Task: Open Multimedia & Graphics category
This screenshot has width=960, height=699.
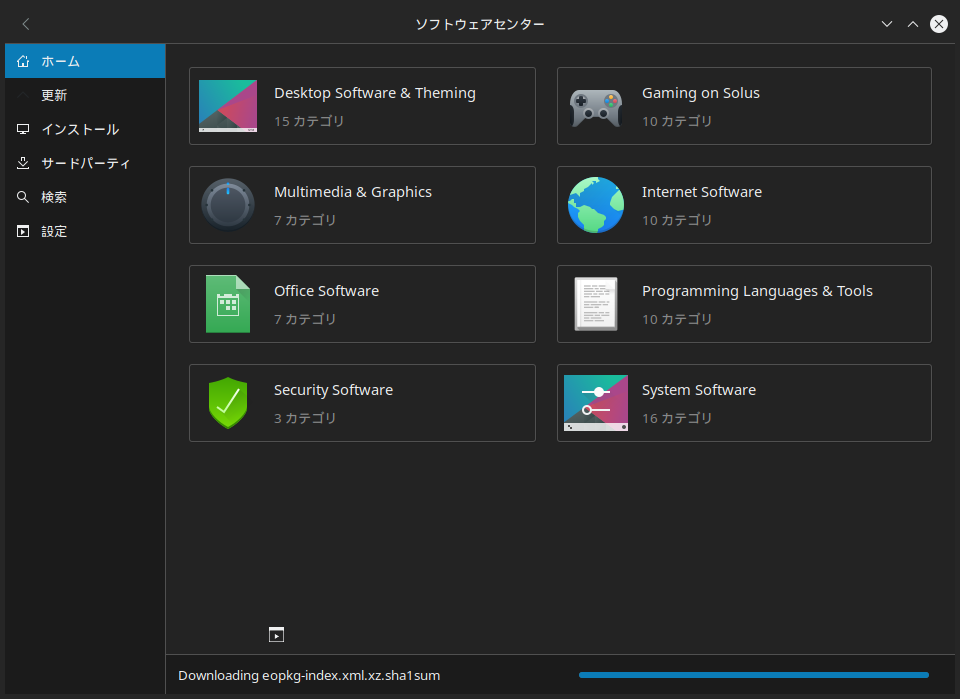Action: tap(362, 205)
